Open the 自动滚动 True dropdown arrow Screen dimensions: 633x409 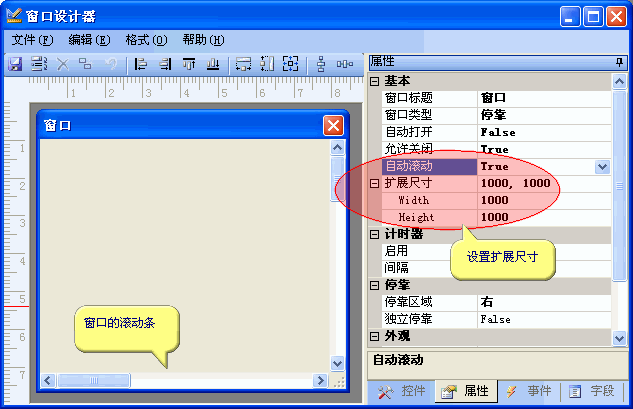click(602, 167)
